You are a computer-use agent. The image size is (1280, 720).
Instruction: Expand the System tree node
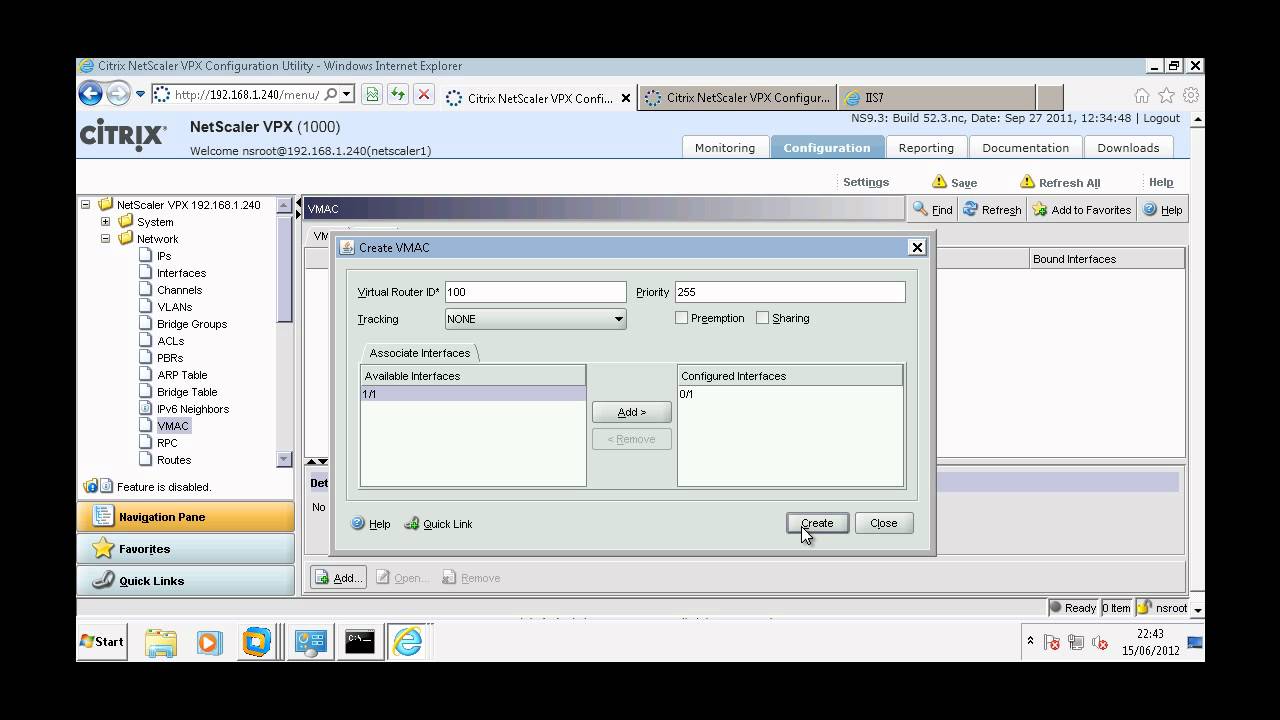(106, 222)
